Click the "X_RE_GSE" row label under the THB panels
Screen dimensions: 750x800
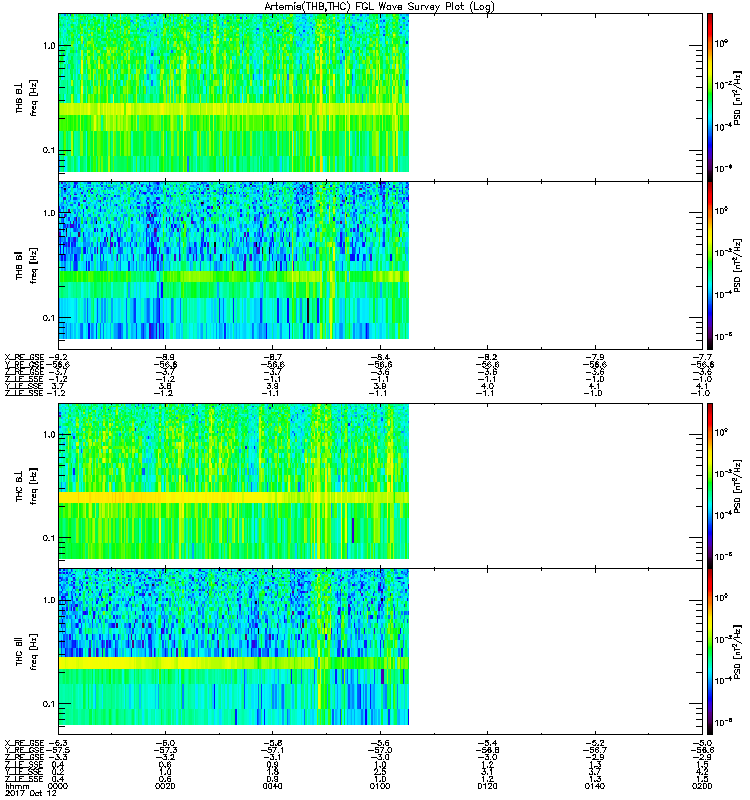(24, 358)
